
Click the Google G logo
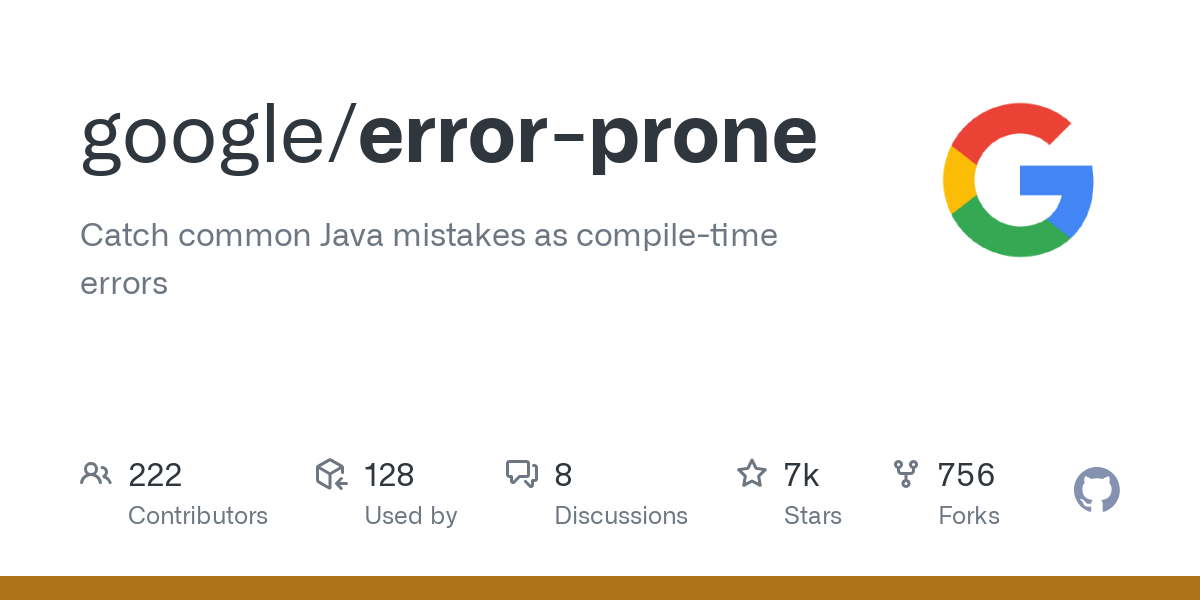coord(1018,180)
